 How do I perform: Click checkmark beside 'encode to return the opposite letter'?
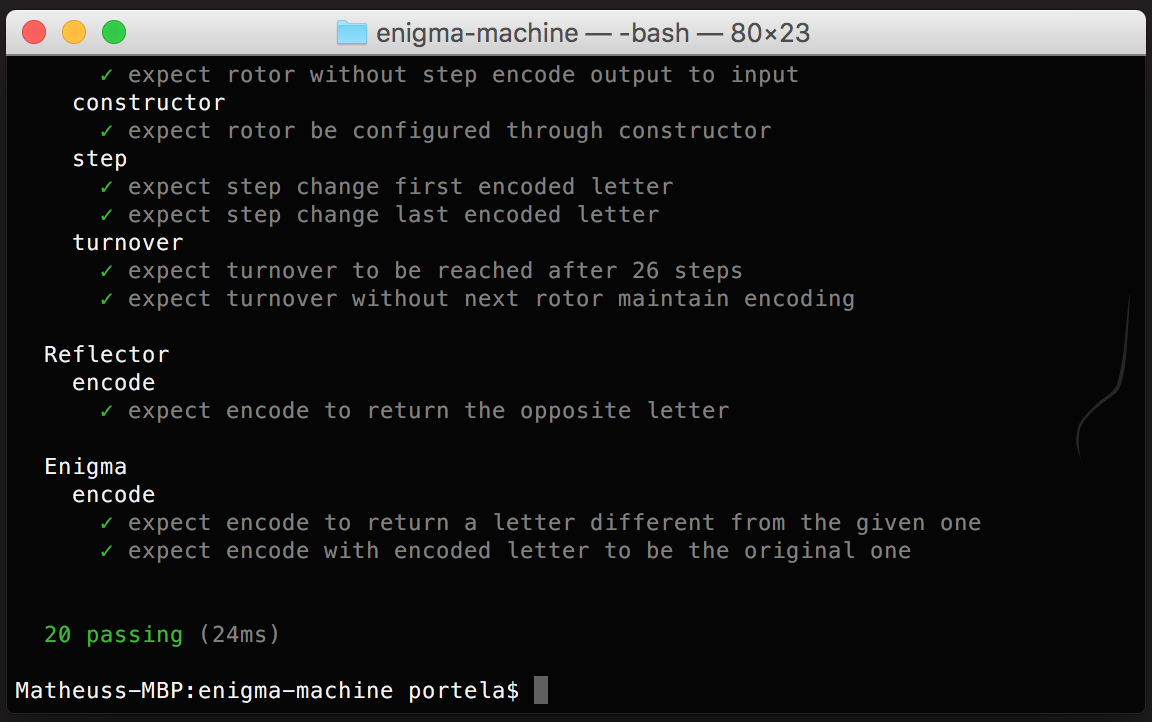pyautogui.click(x=107, y=411)
